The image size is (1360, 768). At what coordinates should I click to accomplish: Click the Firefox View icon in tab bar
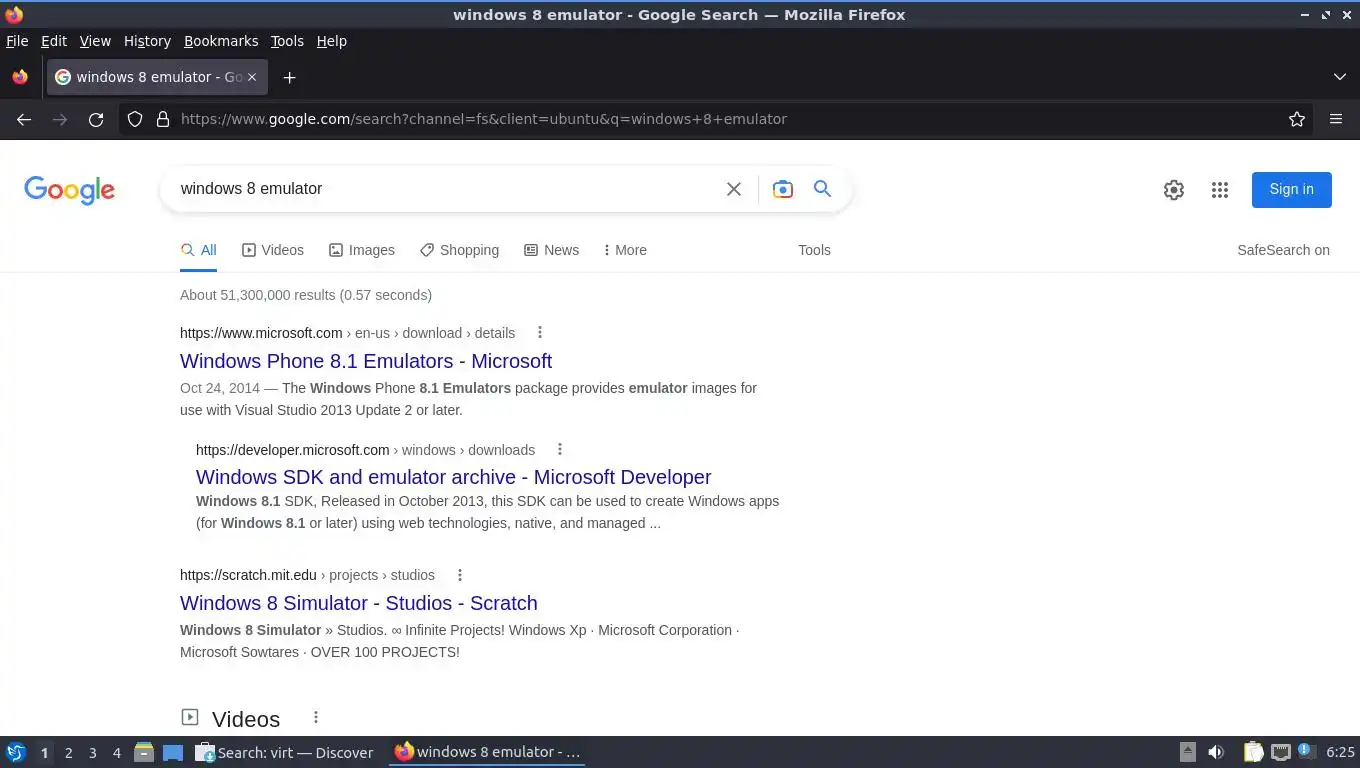click(x=20, y=77)
